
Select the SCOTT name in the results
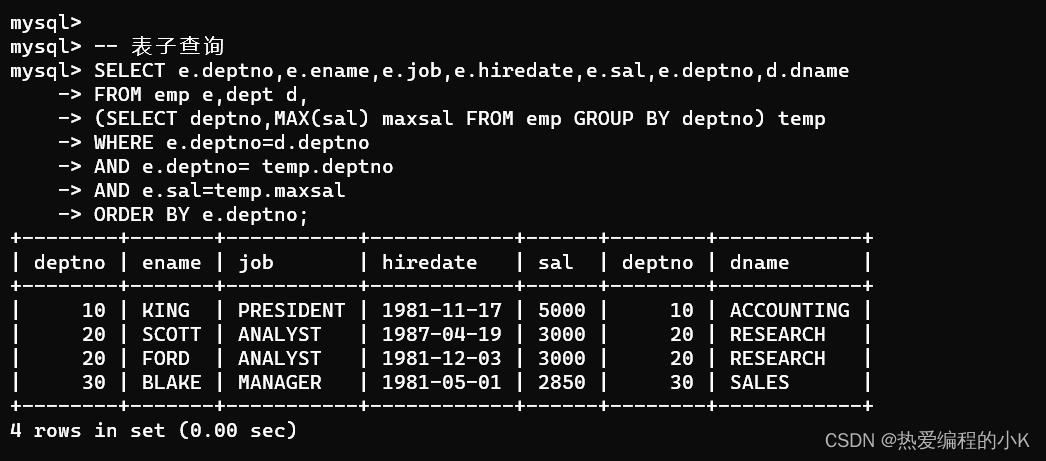pos(171,334)
